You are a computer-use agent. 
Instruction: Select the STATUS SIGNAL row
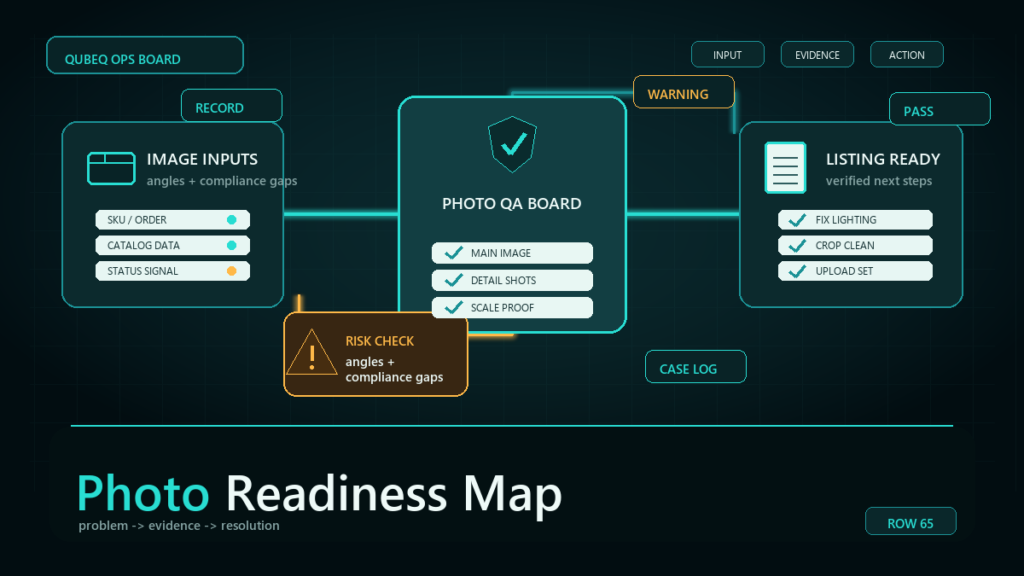172,271
